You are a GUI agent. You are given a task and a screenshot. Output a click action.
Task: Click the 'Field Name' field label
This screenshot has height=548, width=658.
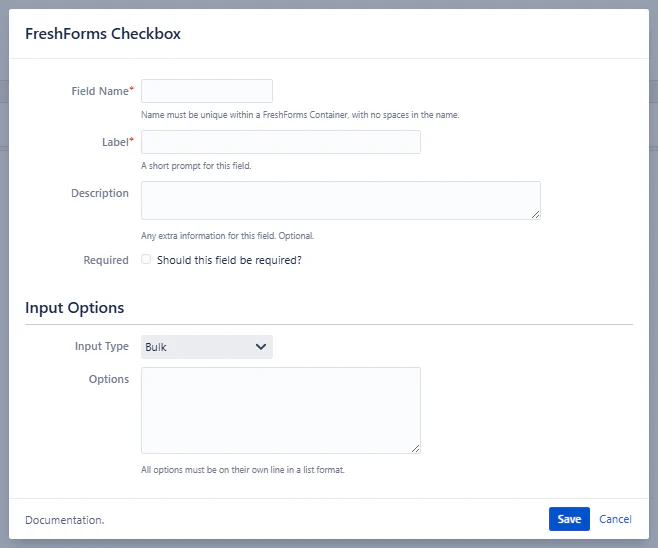click(x=99, y=91)
